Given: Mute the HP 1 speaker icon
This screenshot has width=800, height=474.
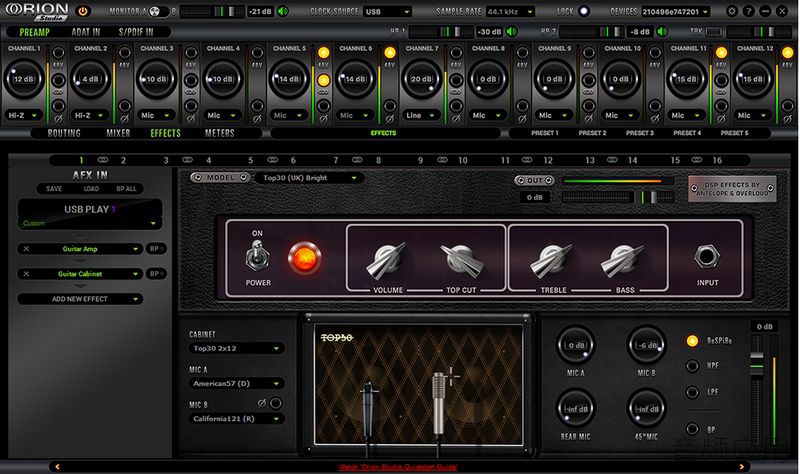Looking at the screenshot, I should click(x=511, y=32).
